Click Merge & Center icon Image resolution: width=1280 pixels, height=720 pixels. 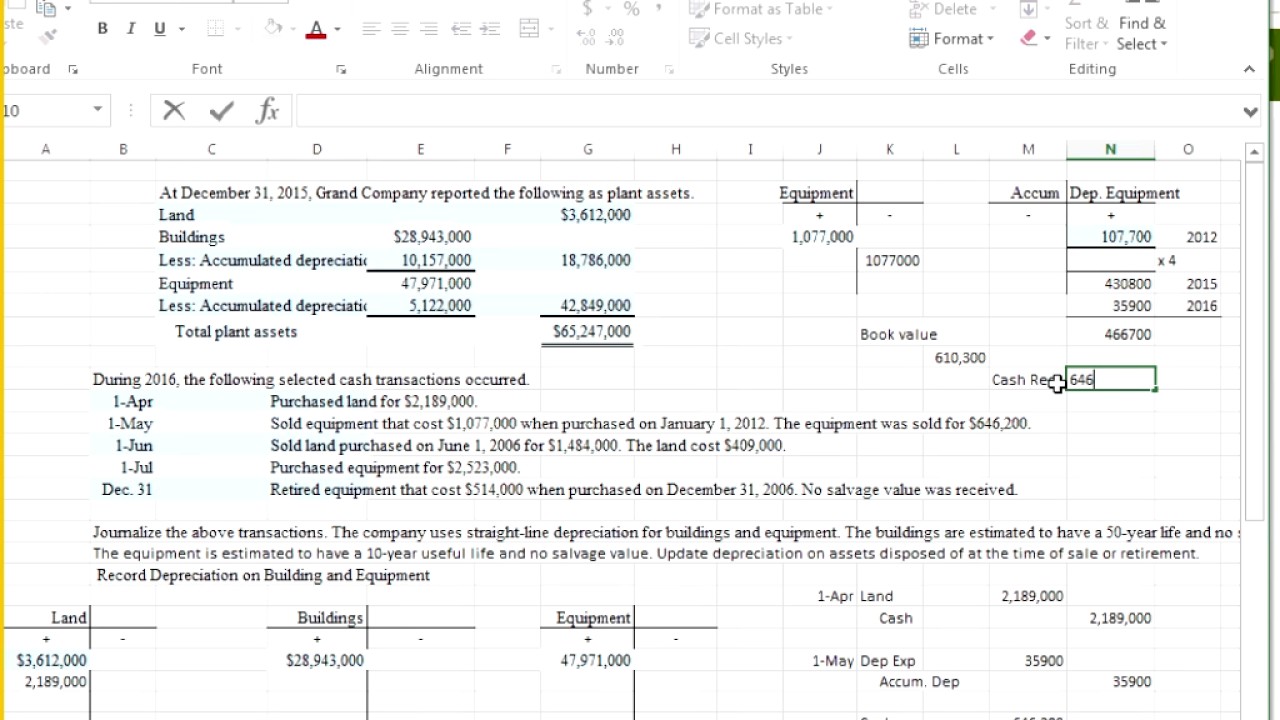click(x=530, y=29)
